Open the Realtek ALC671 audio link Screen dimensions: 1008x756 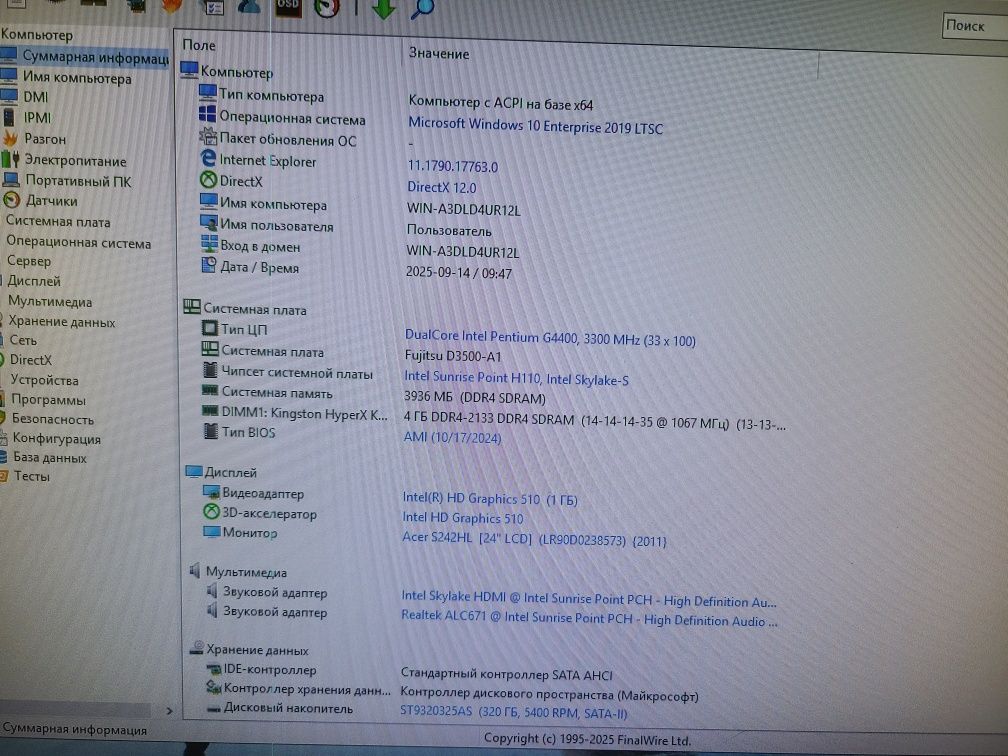coord(589,618)
